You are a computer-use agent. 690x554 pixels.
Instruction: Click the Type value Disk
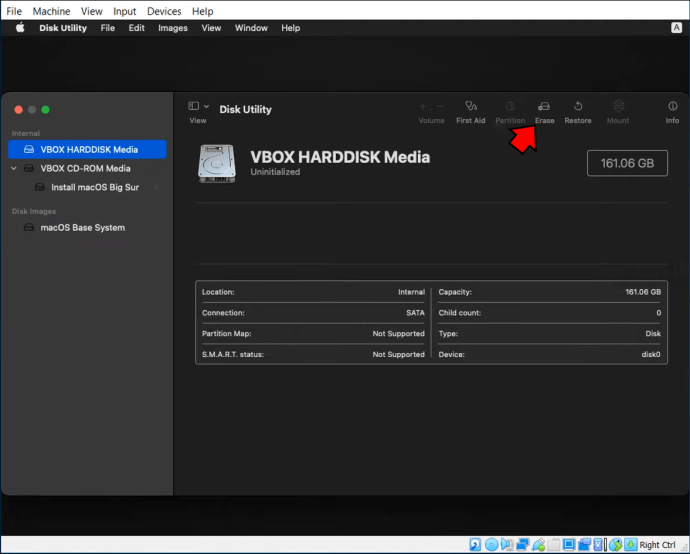[653, 334]
